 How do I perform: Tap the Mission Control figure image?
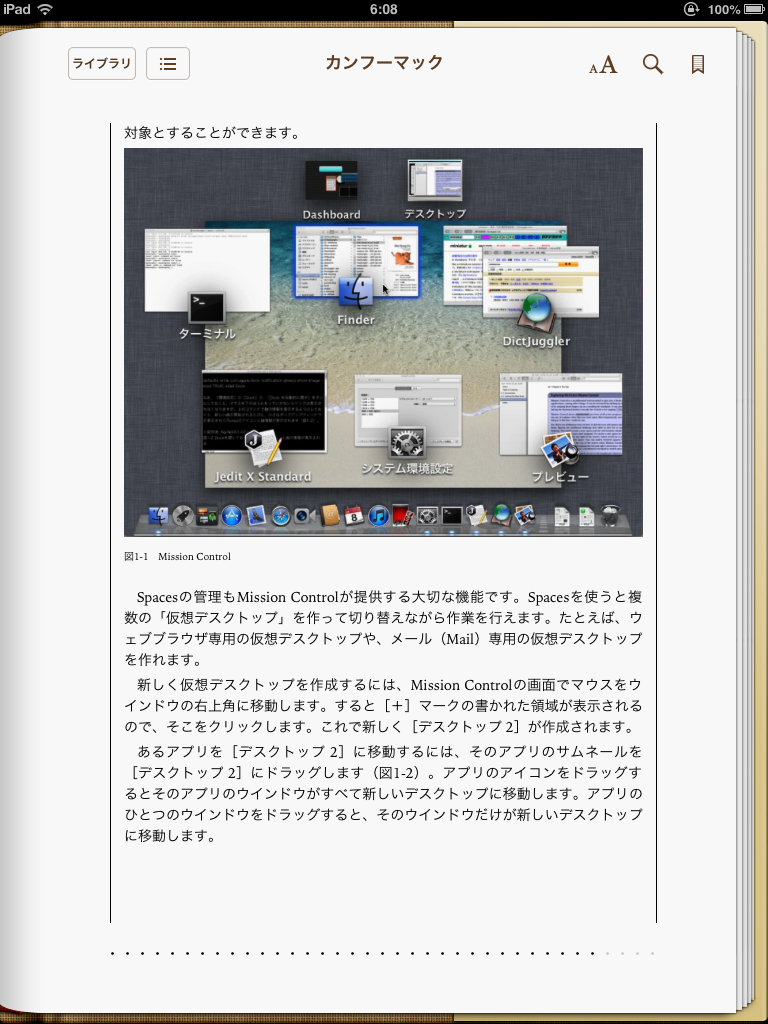click(383, 342)
